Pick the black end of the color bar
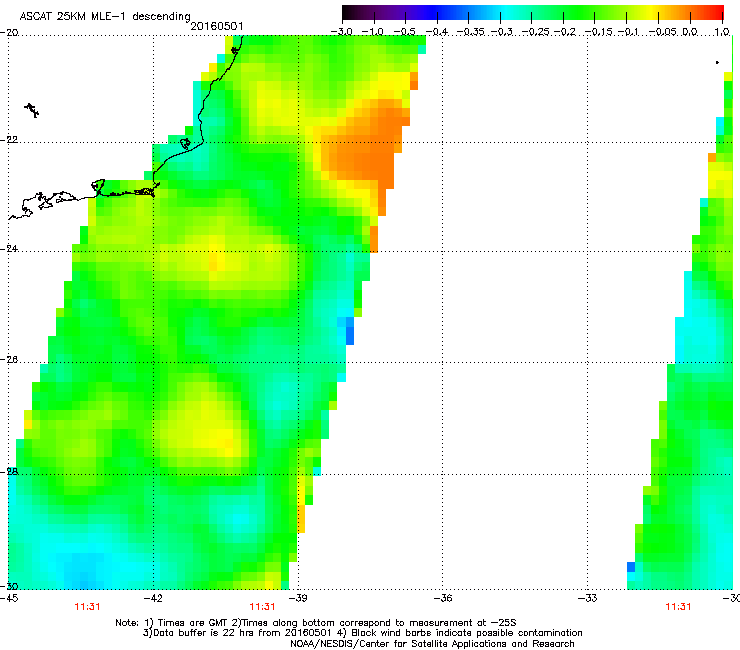740x650 pixels. (x=349, y=12)
